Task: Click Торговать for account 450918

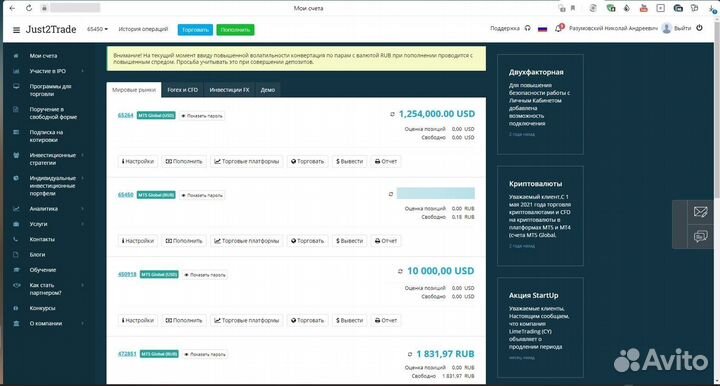Action: pyautogui.click(x=307, y=320)
